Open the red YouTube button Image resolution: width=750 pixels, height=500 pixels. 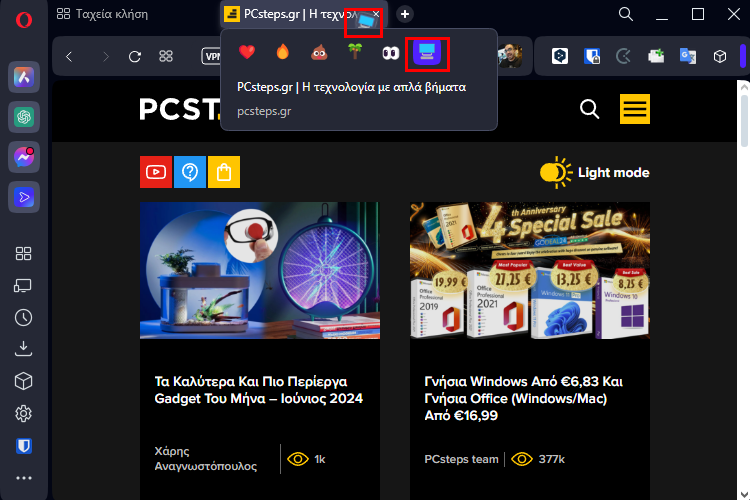156,172
